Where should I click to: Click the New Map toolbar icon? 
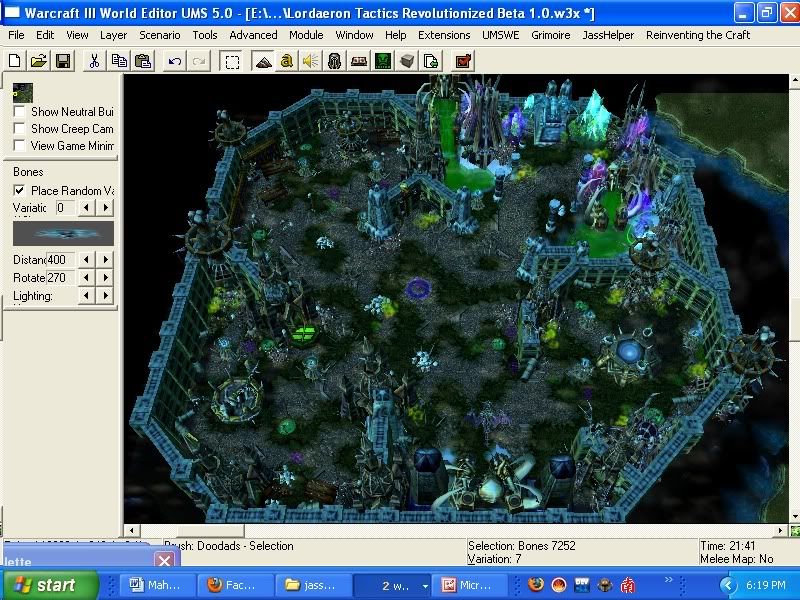coord(15,61)
